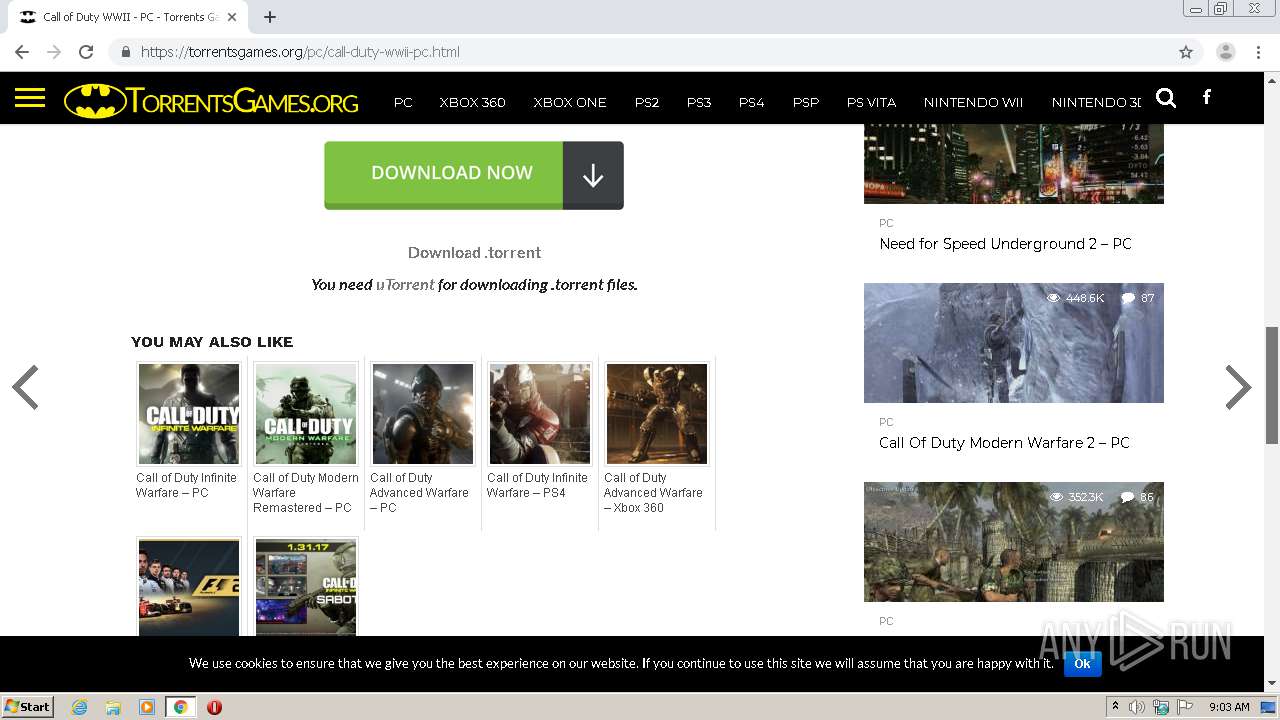Click the red stop-sign taskbar icon
Screen dimensions: 1280x720
214,707
